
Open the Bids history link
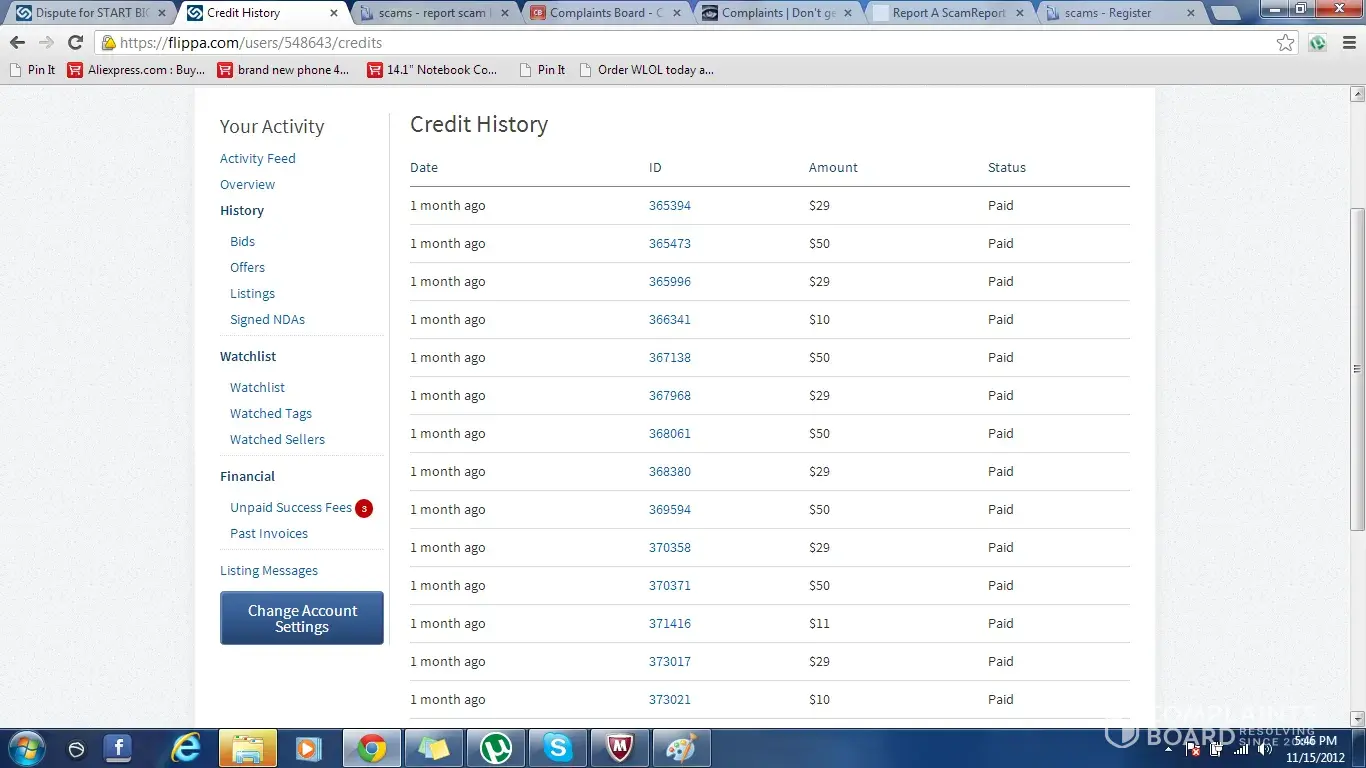(242, 242)
